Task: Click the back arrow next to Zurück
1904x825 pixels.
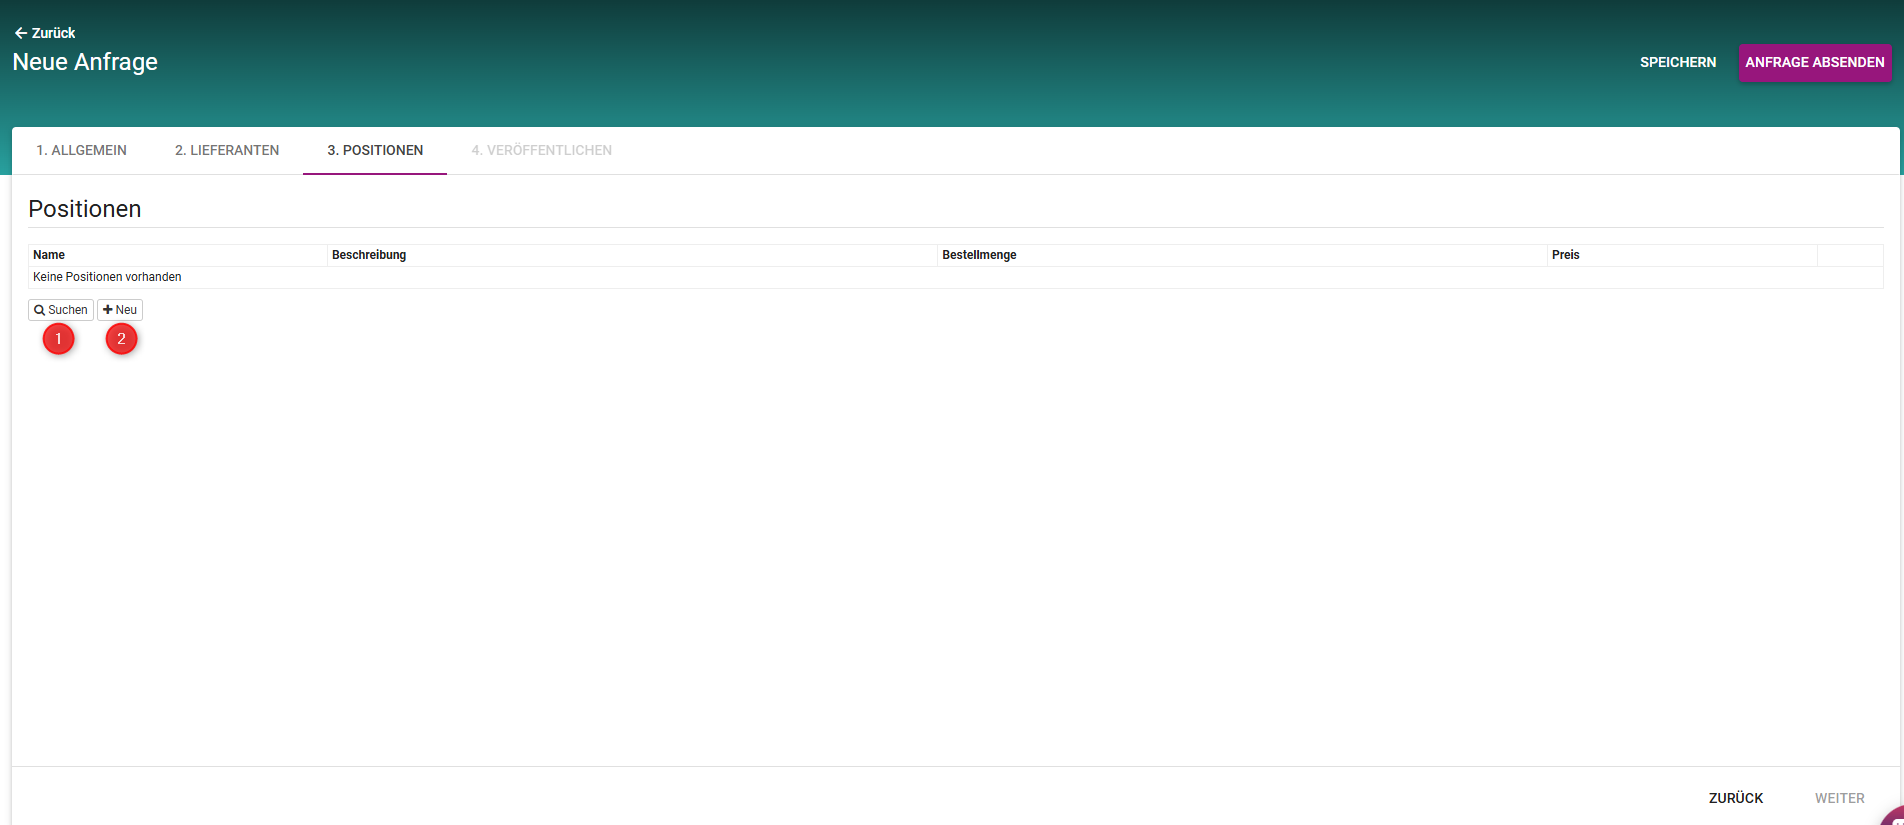Action: pyautogui.click(x=20, y=33)
